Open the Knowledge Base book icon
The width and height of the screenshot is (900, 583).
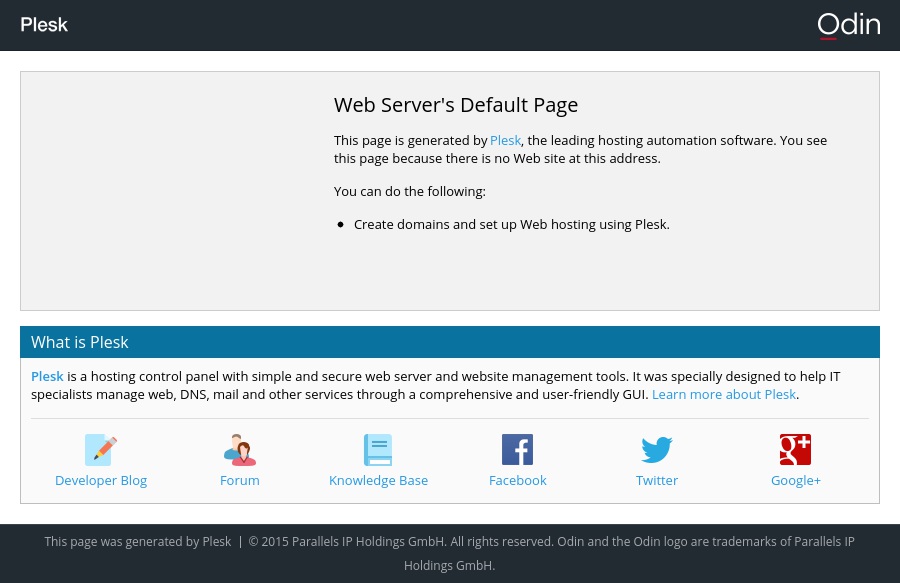coord(378,450)
